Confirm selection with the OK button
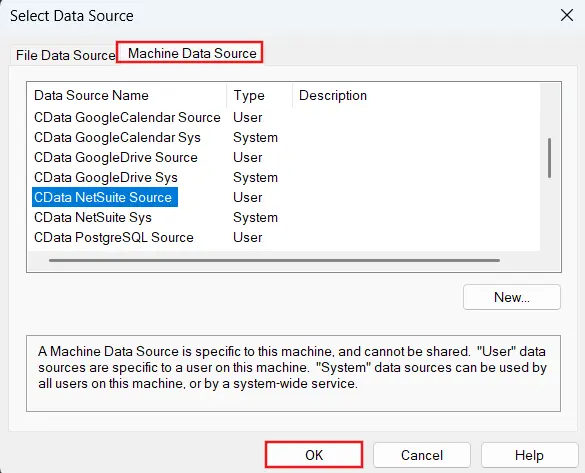This screenshot has width=585, height=473. pyautogui.click(x=314, y=455)
